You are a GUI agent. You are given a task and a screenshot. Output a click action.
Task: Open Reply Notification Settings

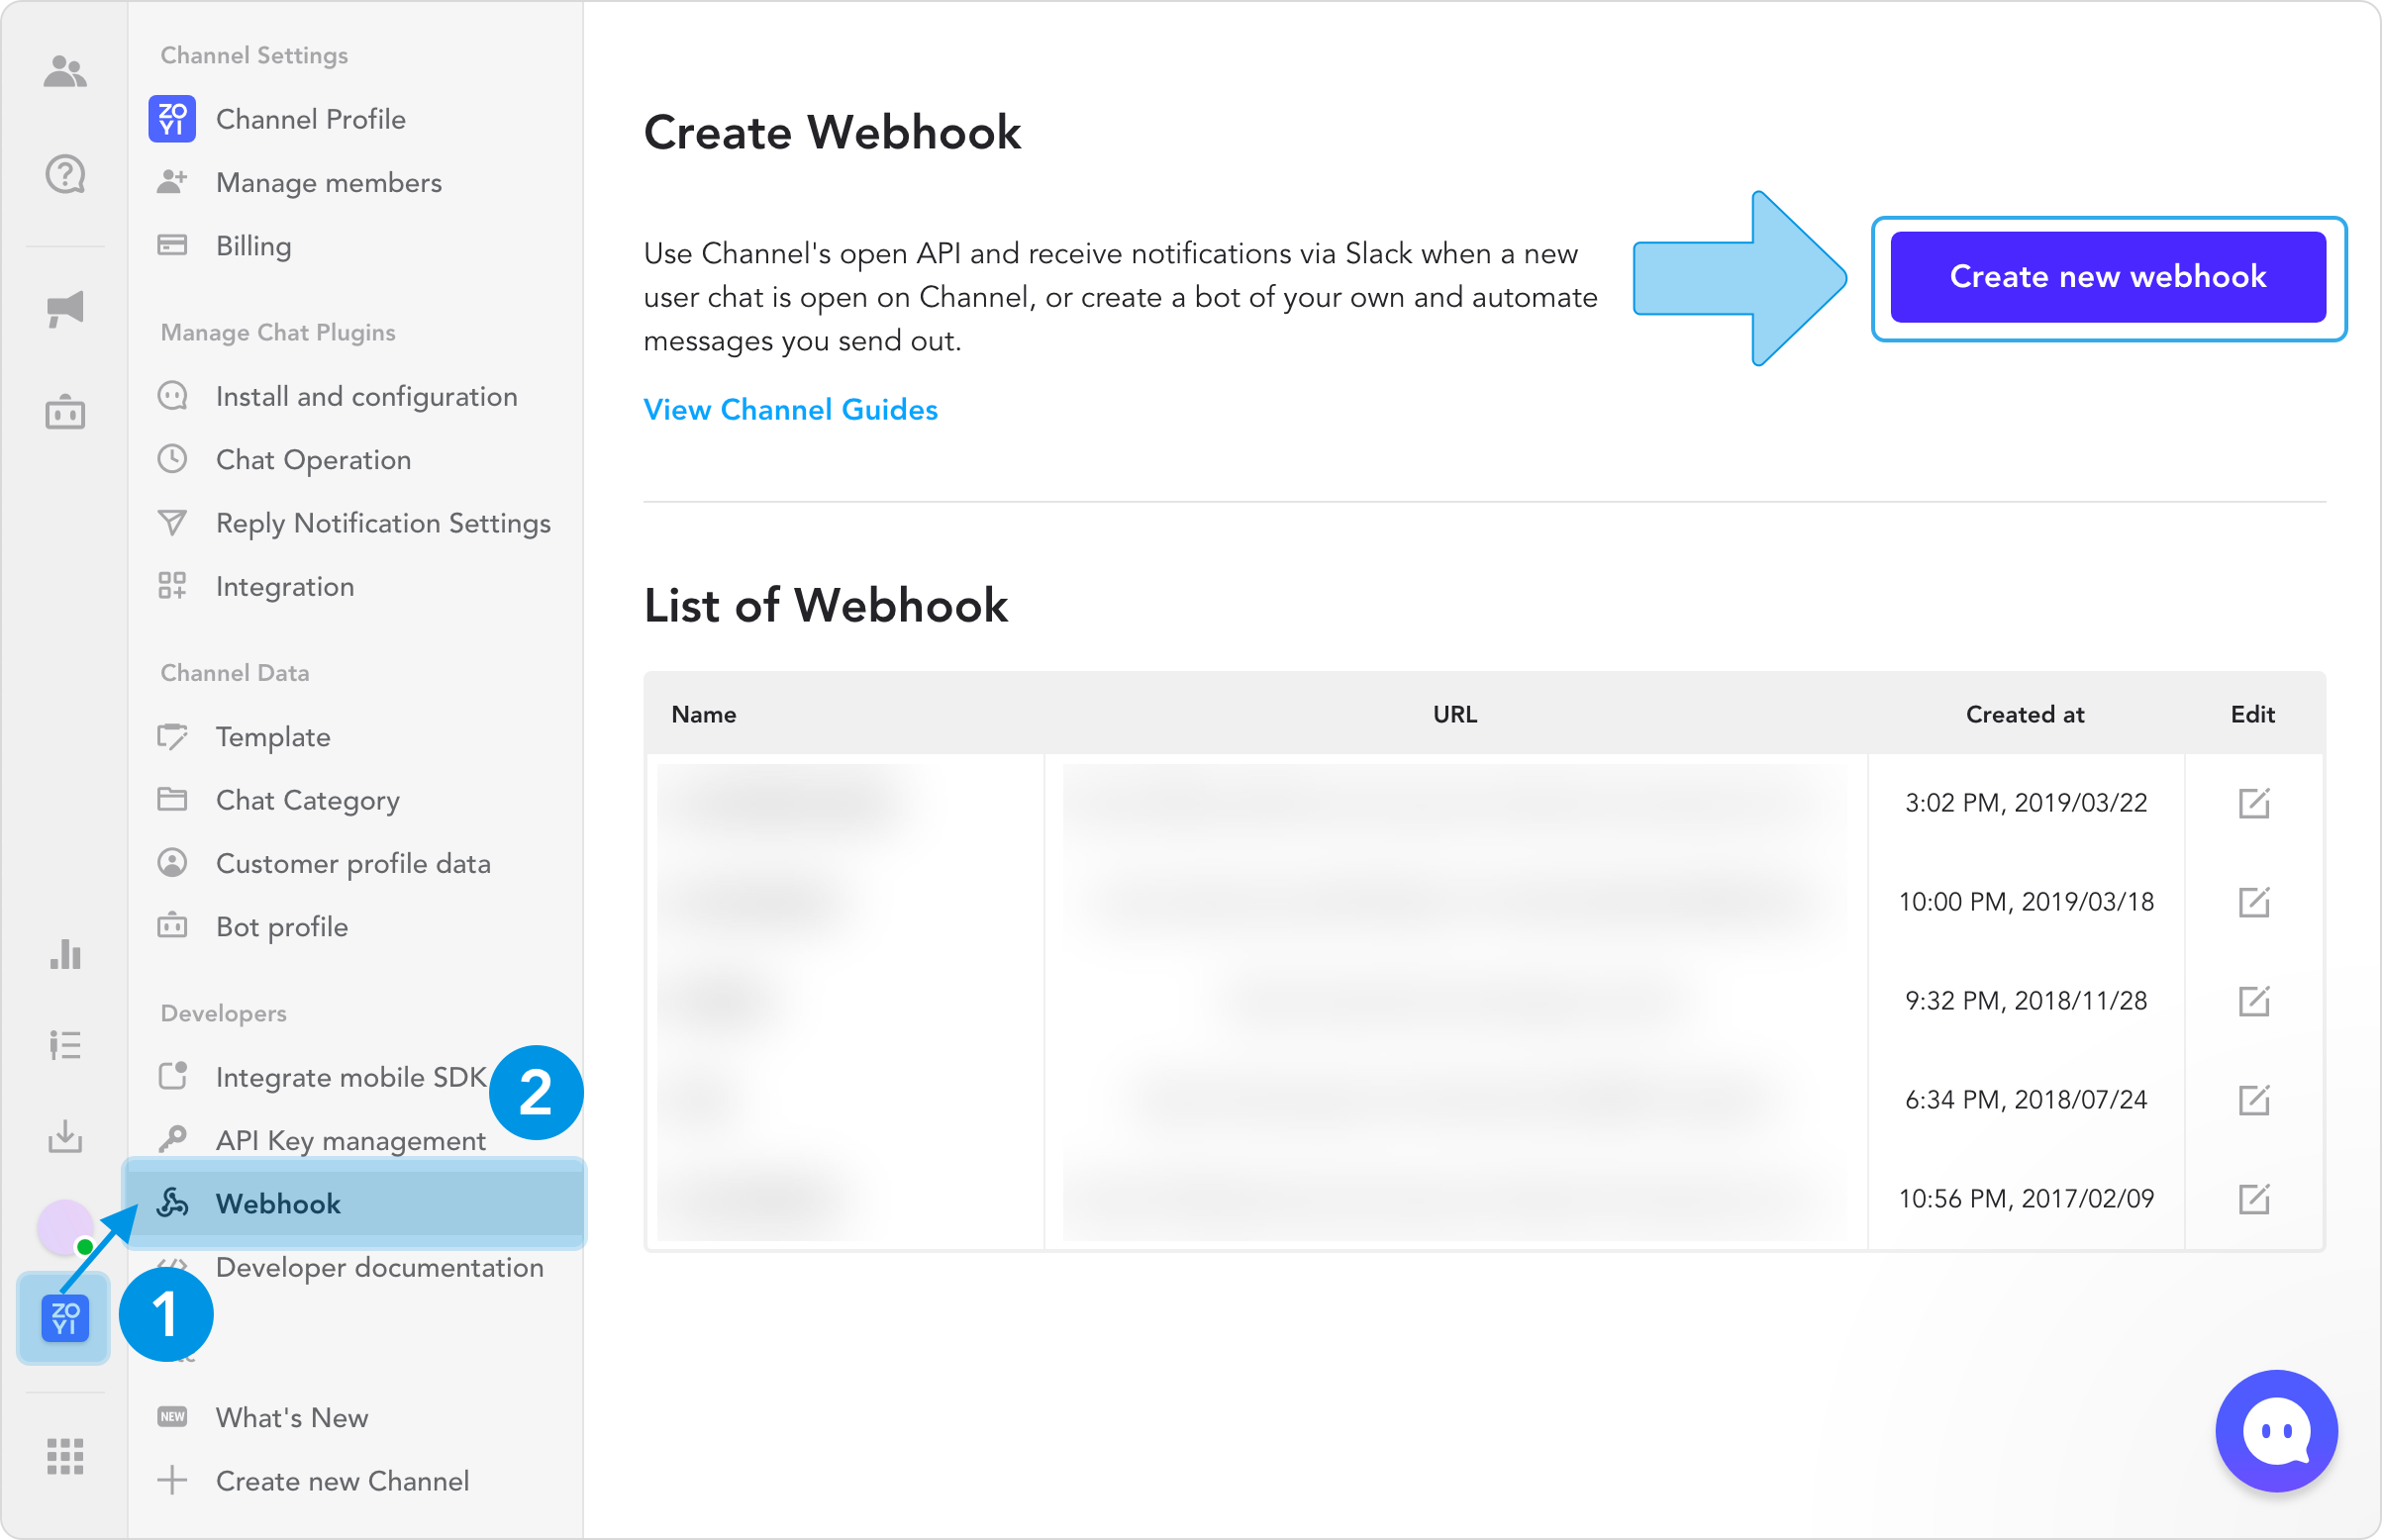pos(383,523)
